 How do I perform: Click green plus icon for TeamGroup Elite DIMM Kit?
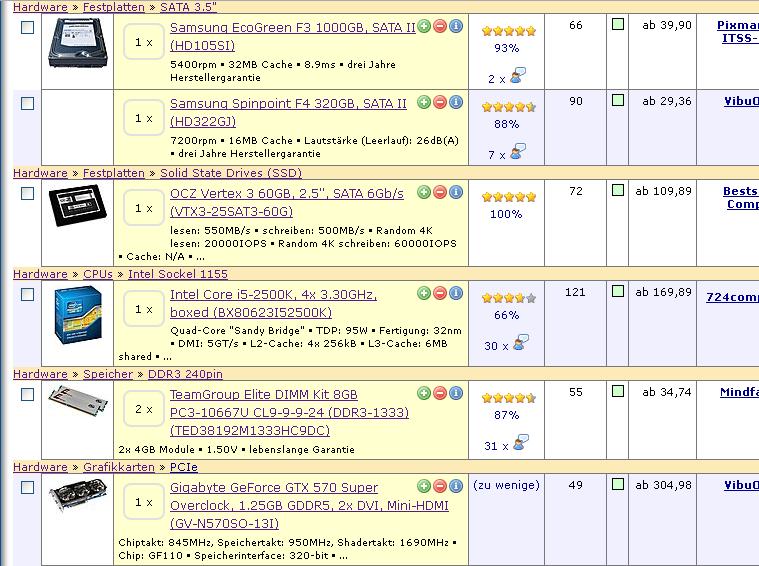pyautogui.click(x=424, y=393)
